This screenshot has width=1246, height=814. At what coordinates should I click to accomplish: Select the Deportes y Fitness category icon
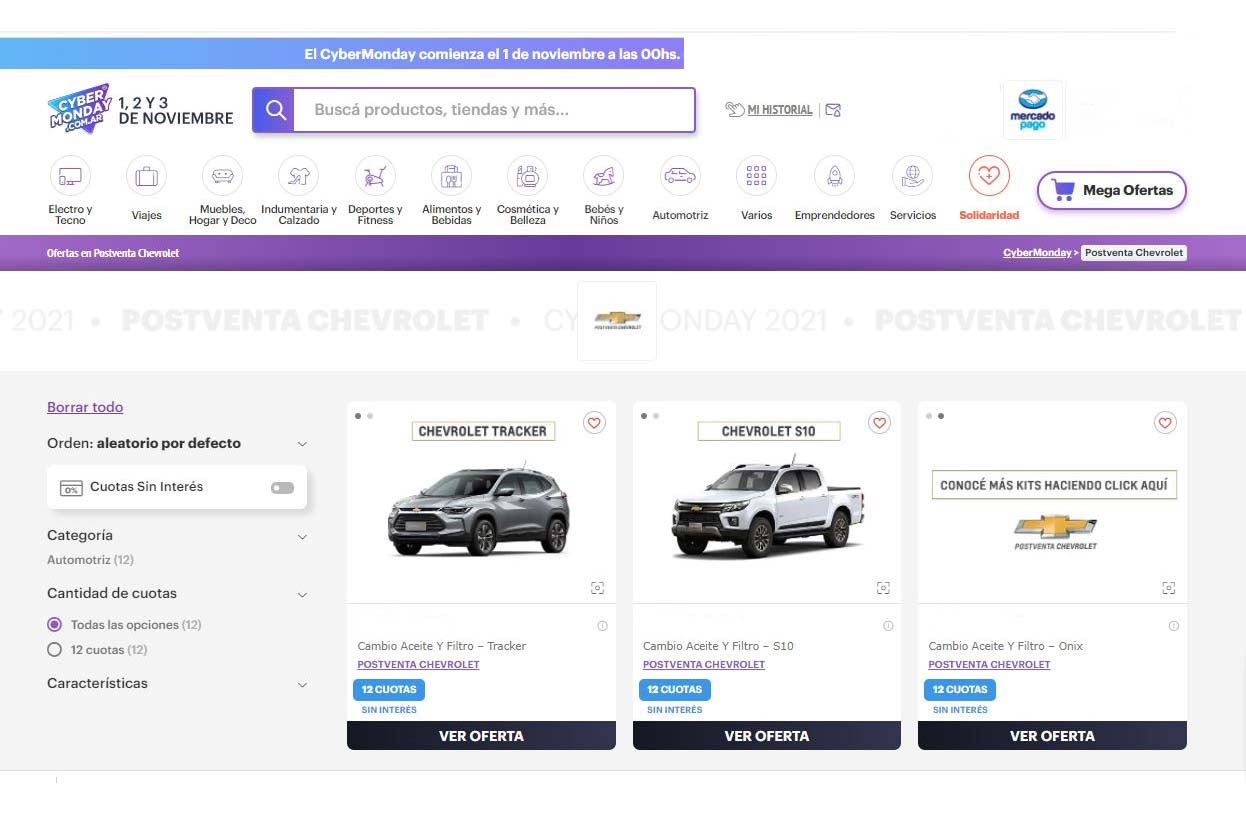coord(375,177)
